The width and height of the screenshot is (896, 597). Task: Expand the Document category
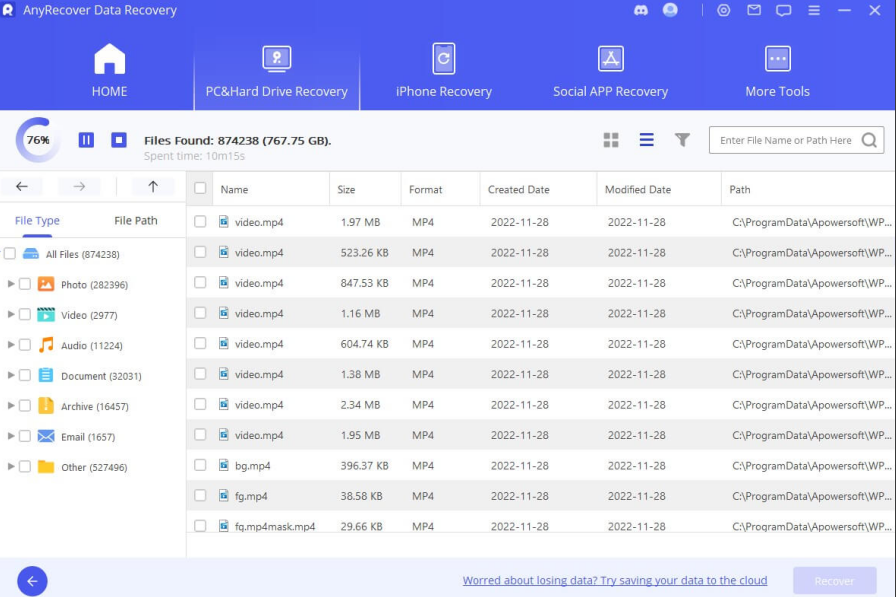point(10,375)
